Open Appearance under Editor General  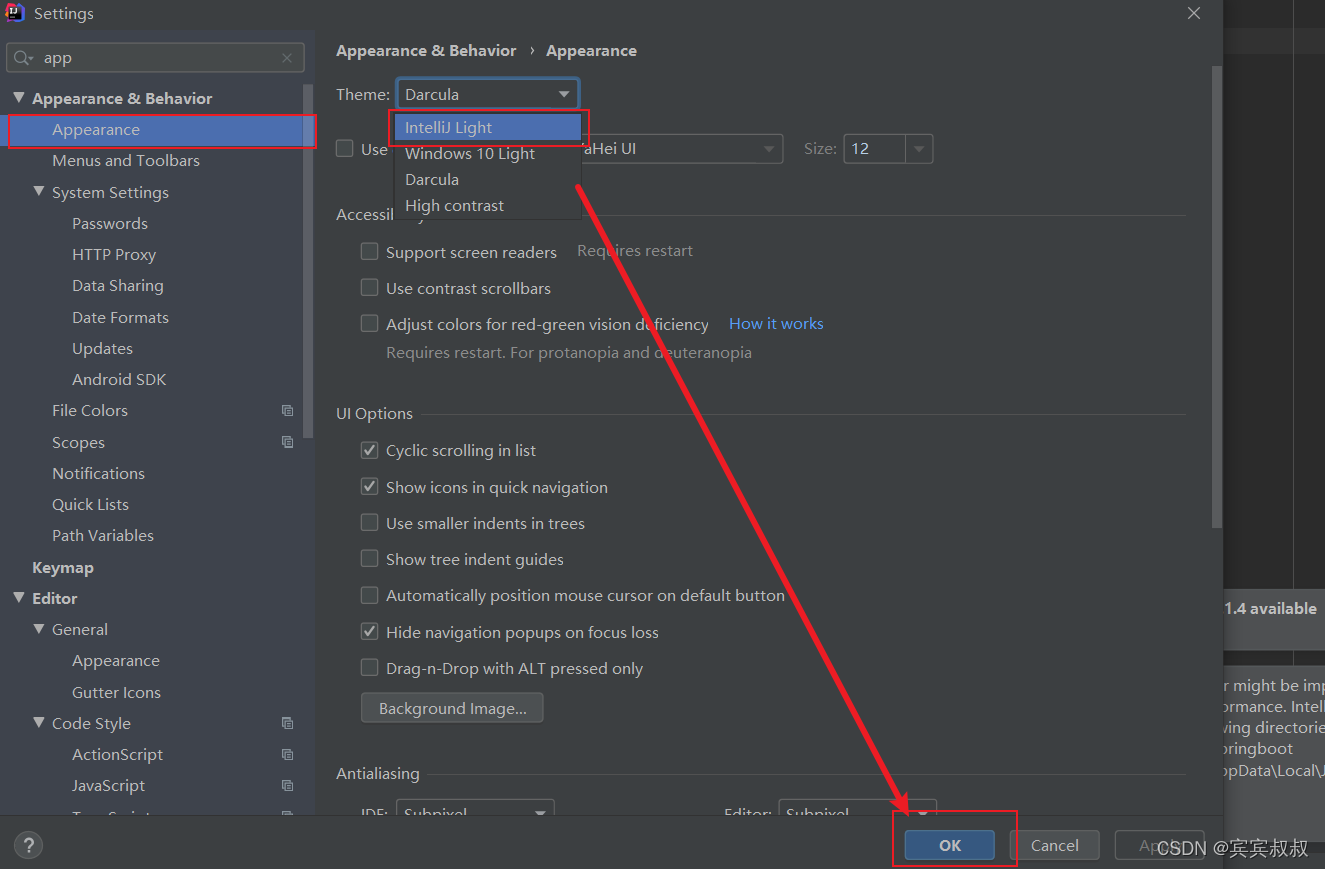116,660
